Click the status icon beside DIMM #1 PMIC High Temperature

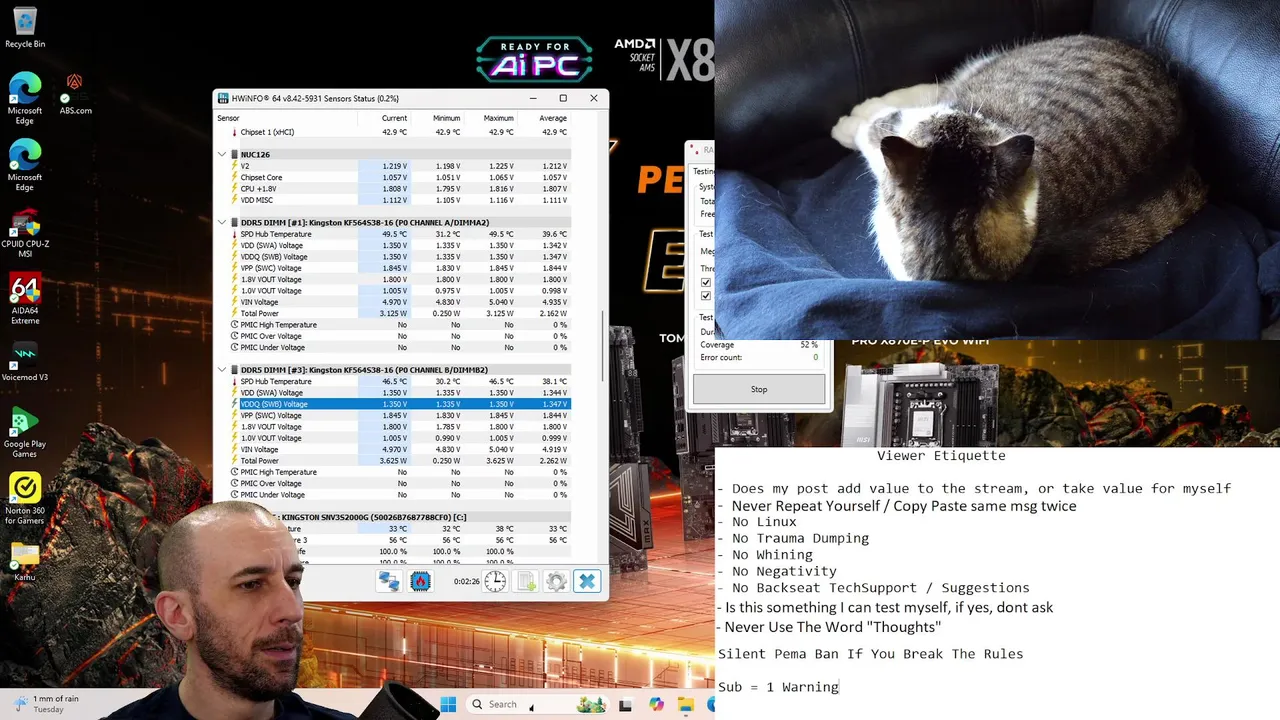coord(234,325)
